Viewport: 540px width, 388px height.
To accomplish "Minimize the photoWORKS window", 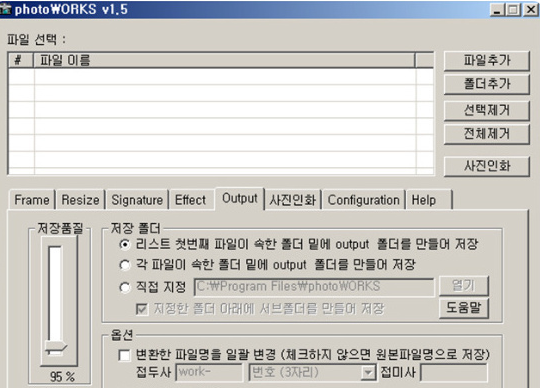I will pyautogui.click(x=497, y=10).
